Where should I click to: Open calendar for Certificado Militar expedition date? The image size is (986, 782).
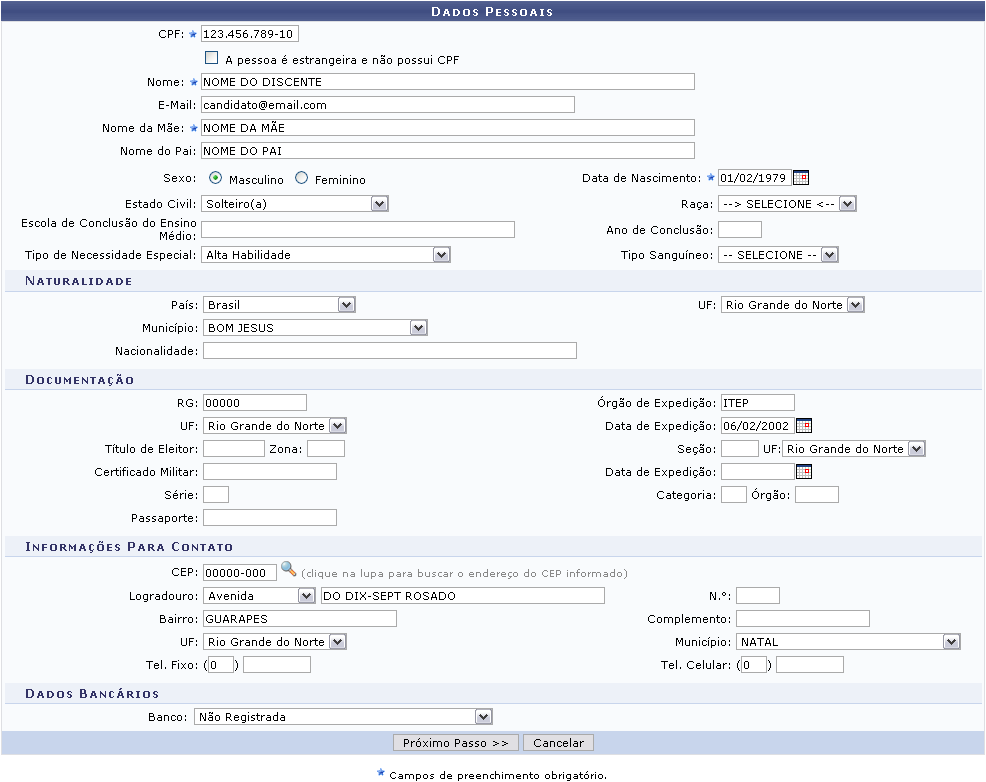[x=803, y=472]
